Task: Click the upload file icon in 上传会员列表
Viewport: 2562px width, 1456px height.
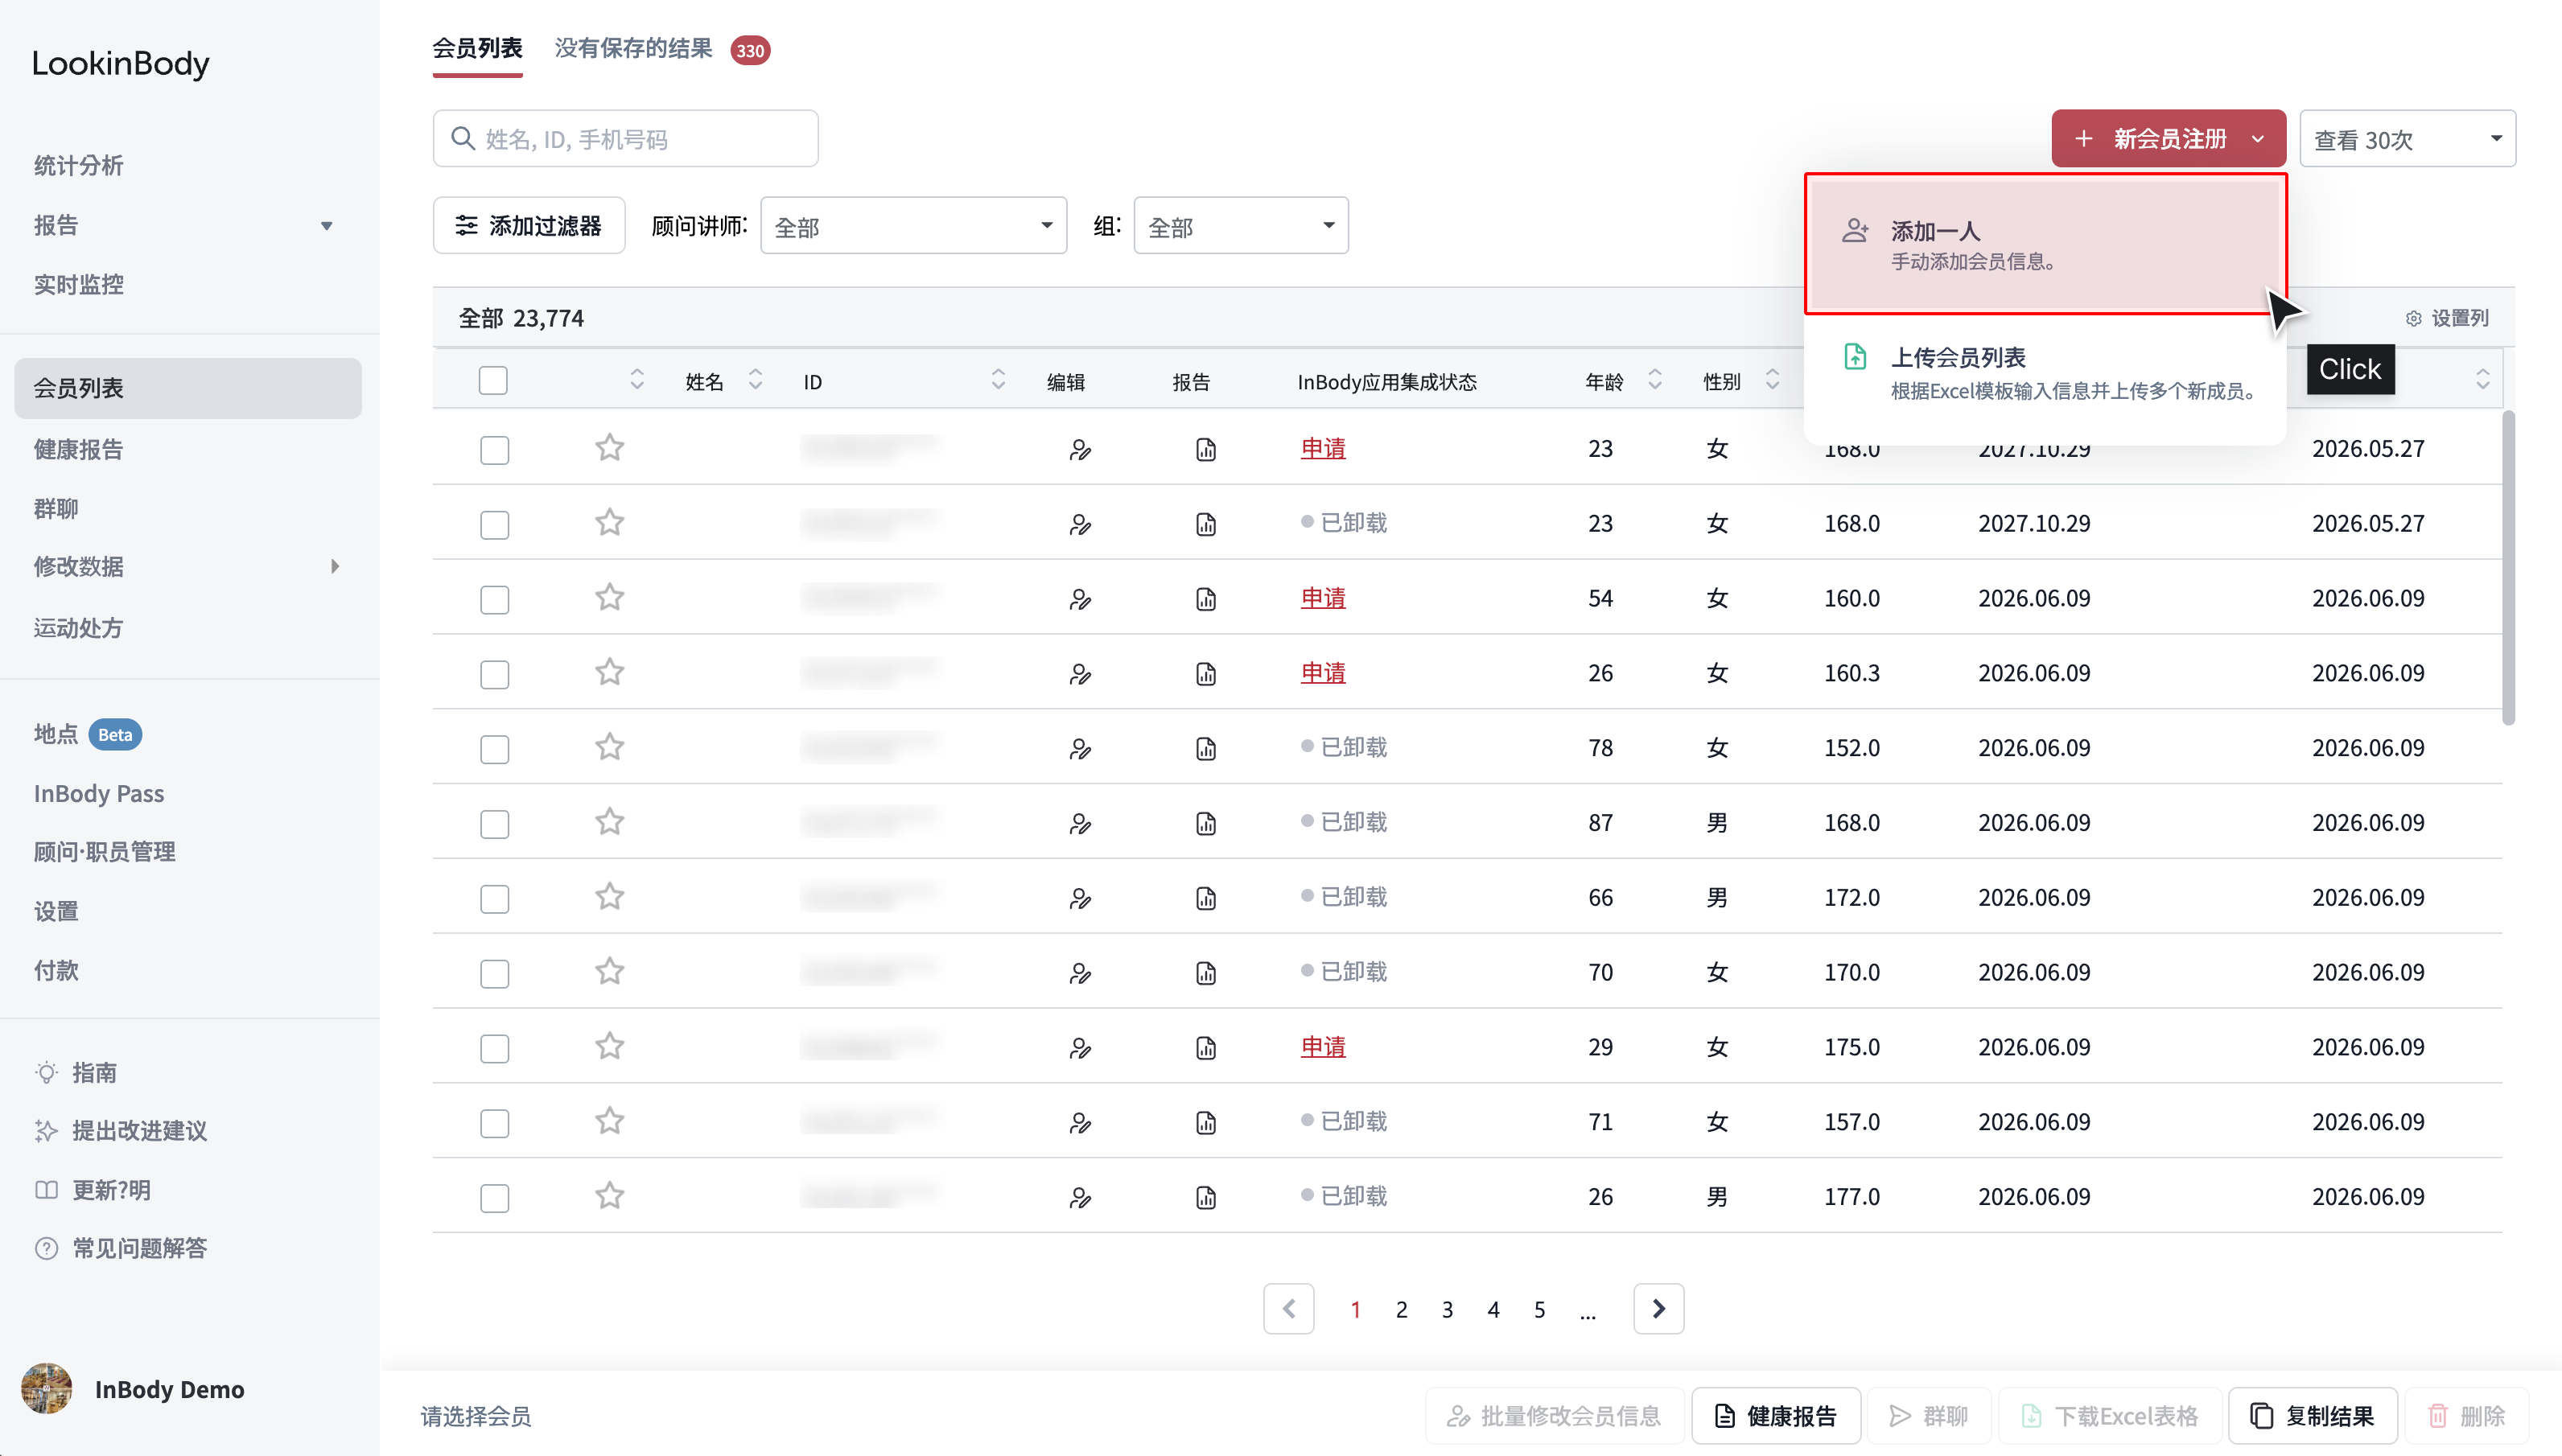Action: (1855, 356)
